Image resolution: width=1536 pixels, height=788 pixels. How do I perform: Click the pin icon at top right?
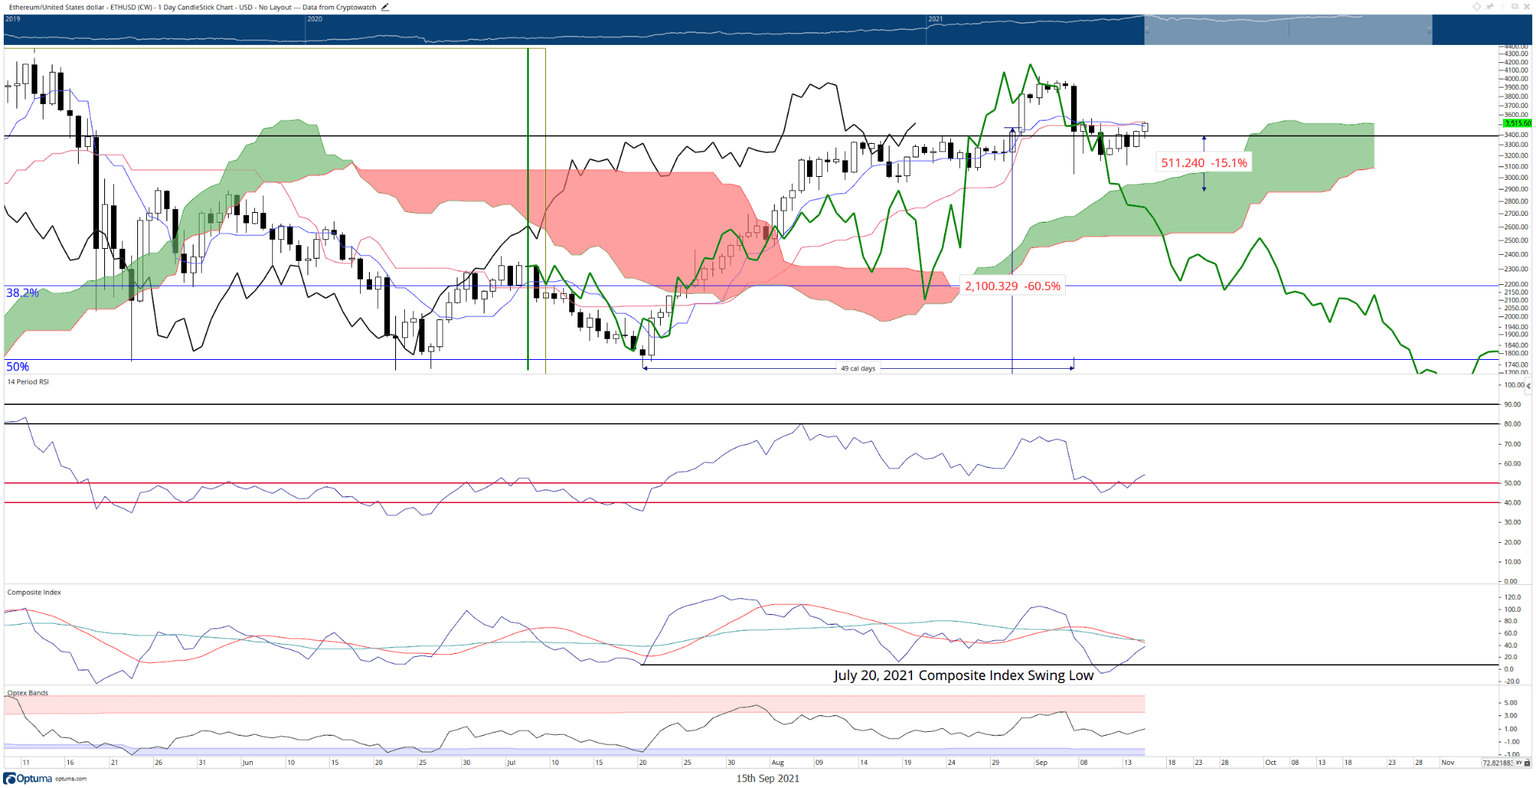1490,7
